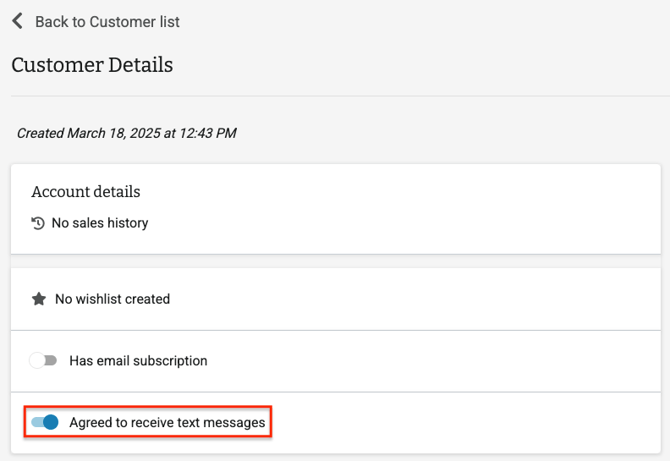Click the back chevron arrow icon
670x461 pixels.
[x=17, y=21]
